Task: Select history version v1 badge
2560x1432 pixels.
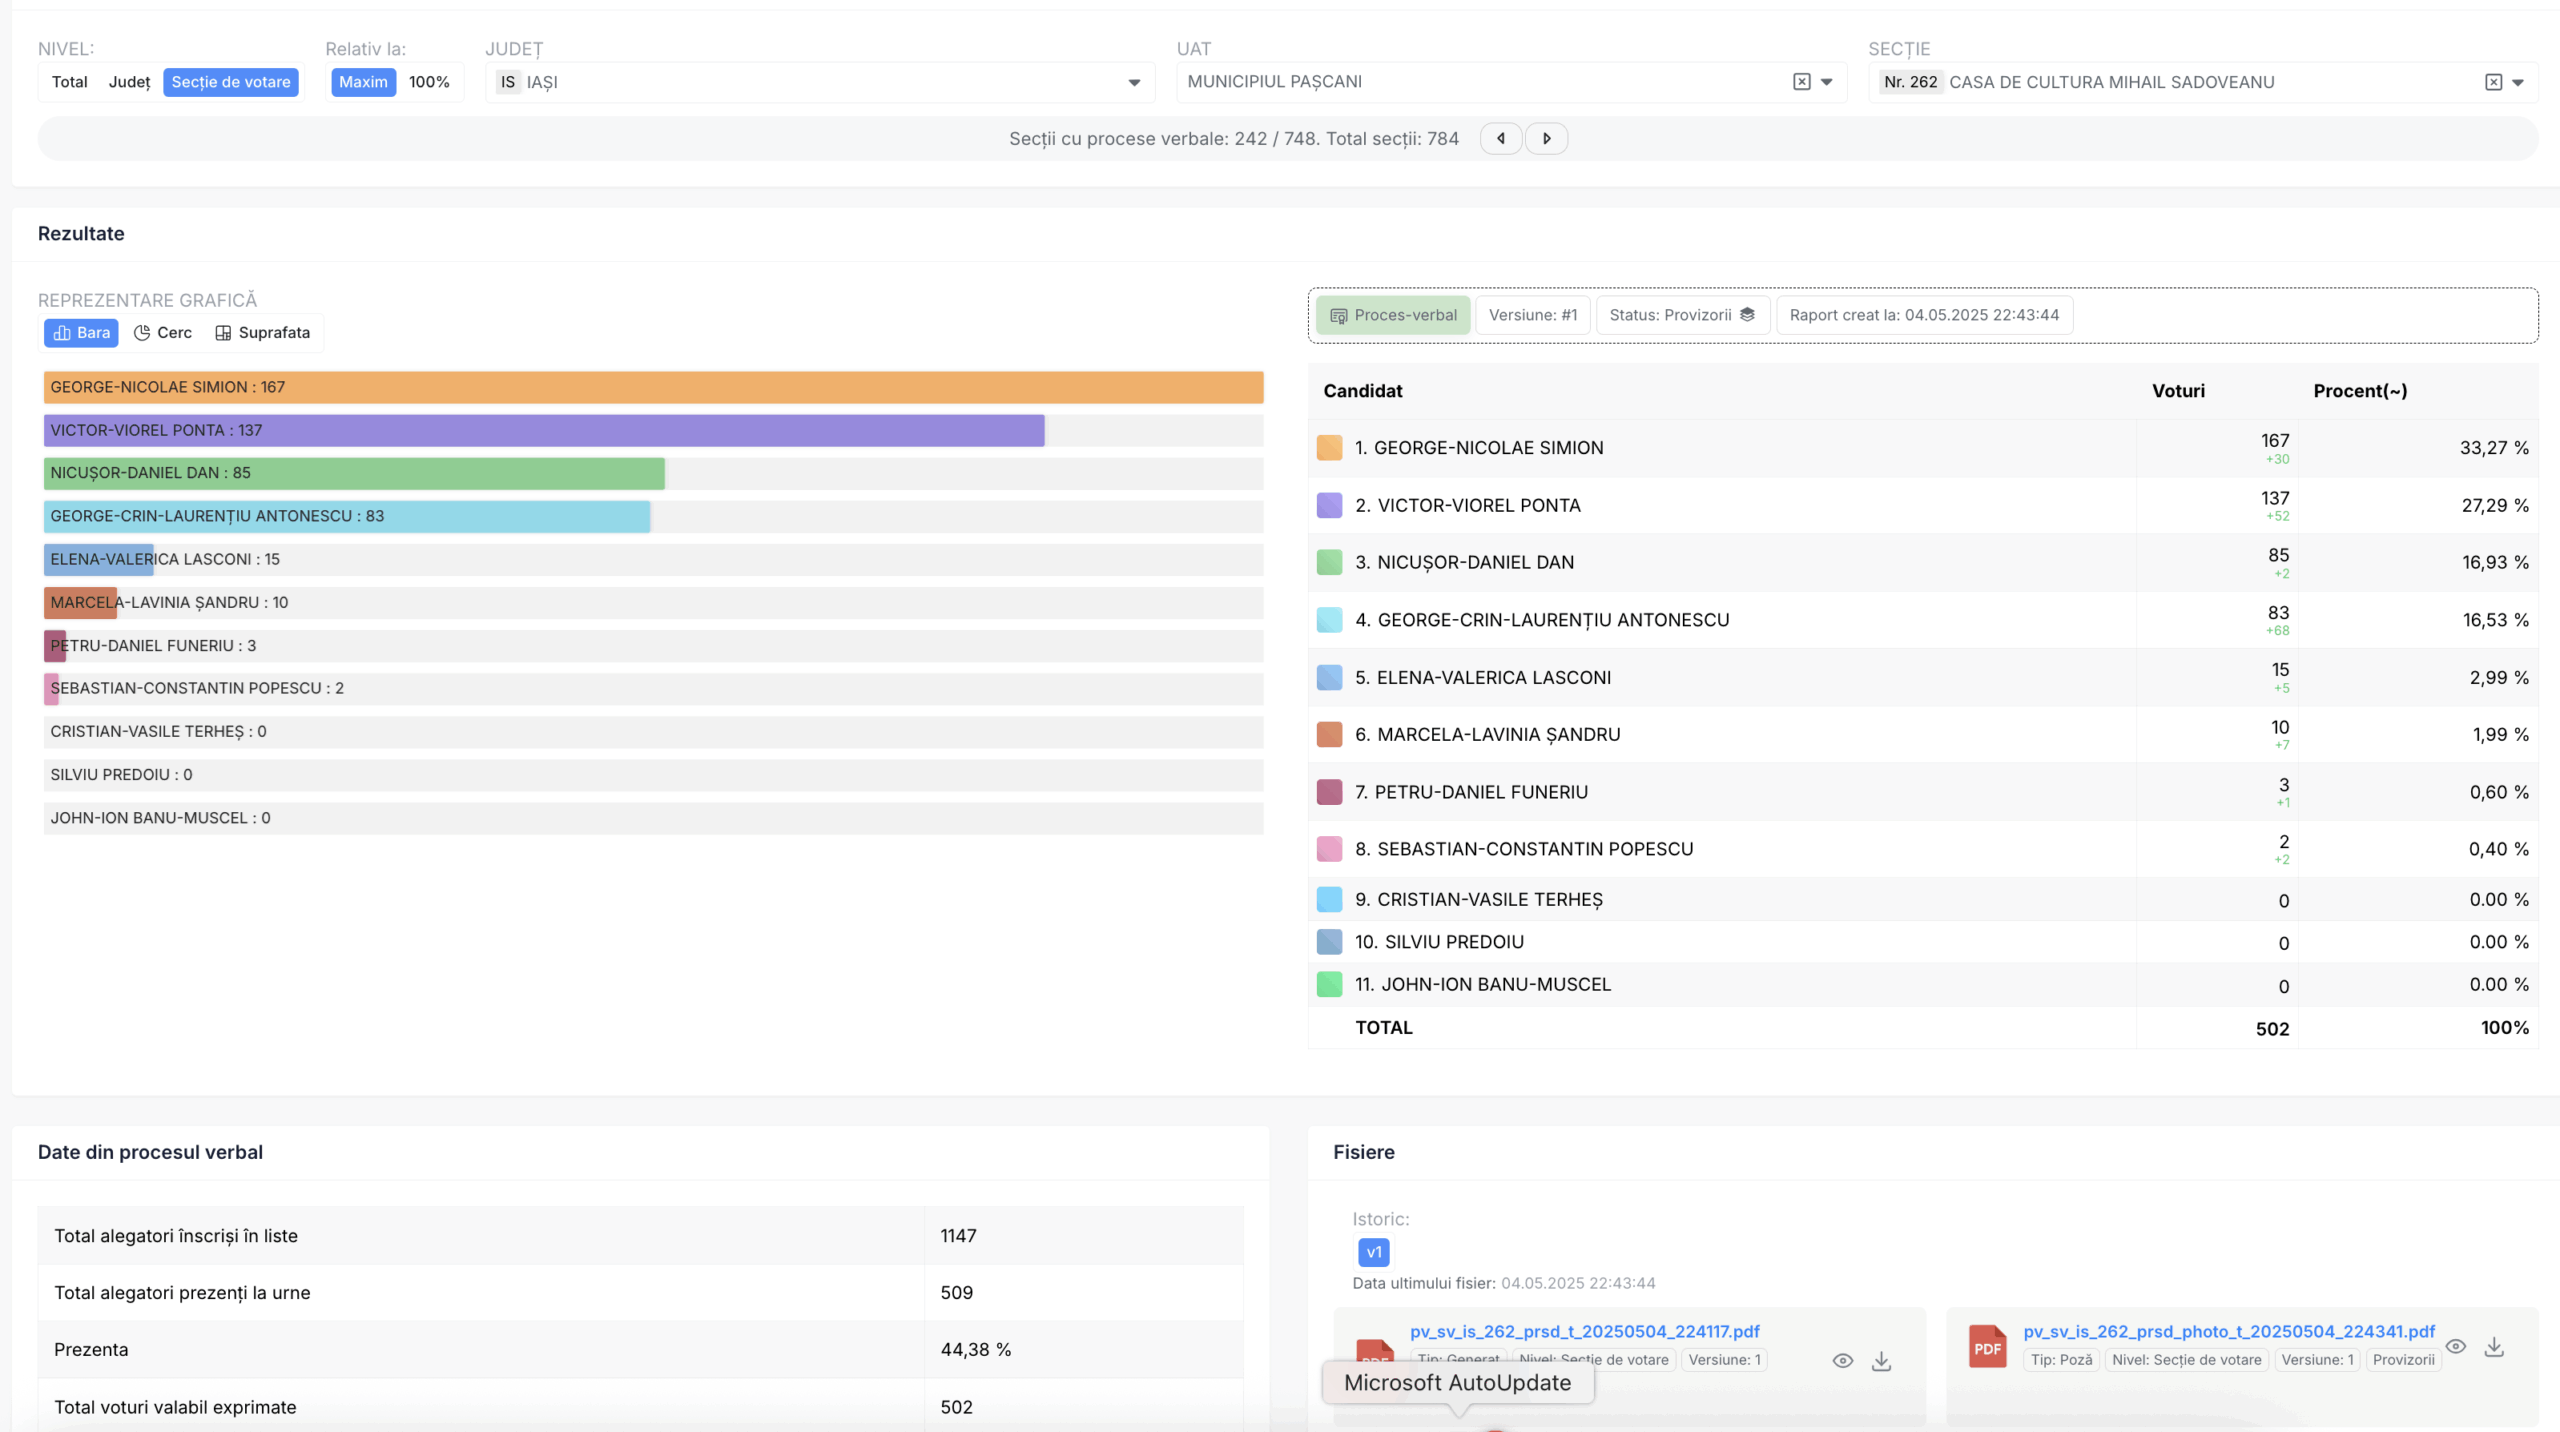Action: coord(1373,1252)
